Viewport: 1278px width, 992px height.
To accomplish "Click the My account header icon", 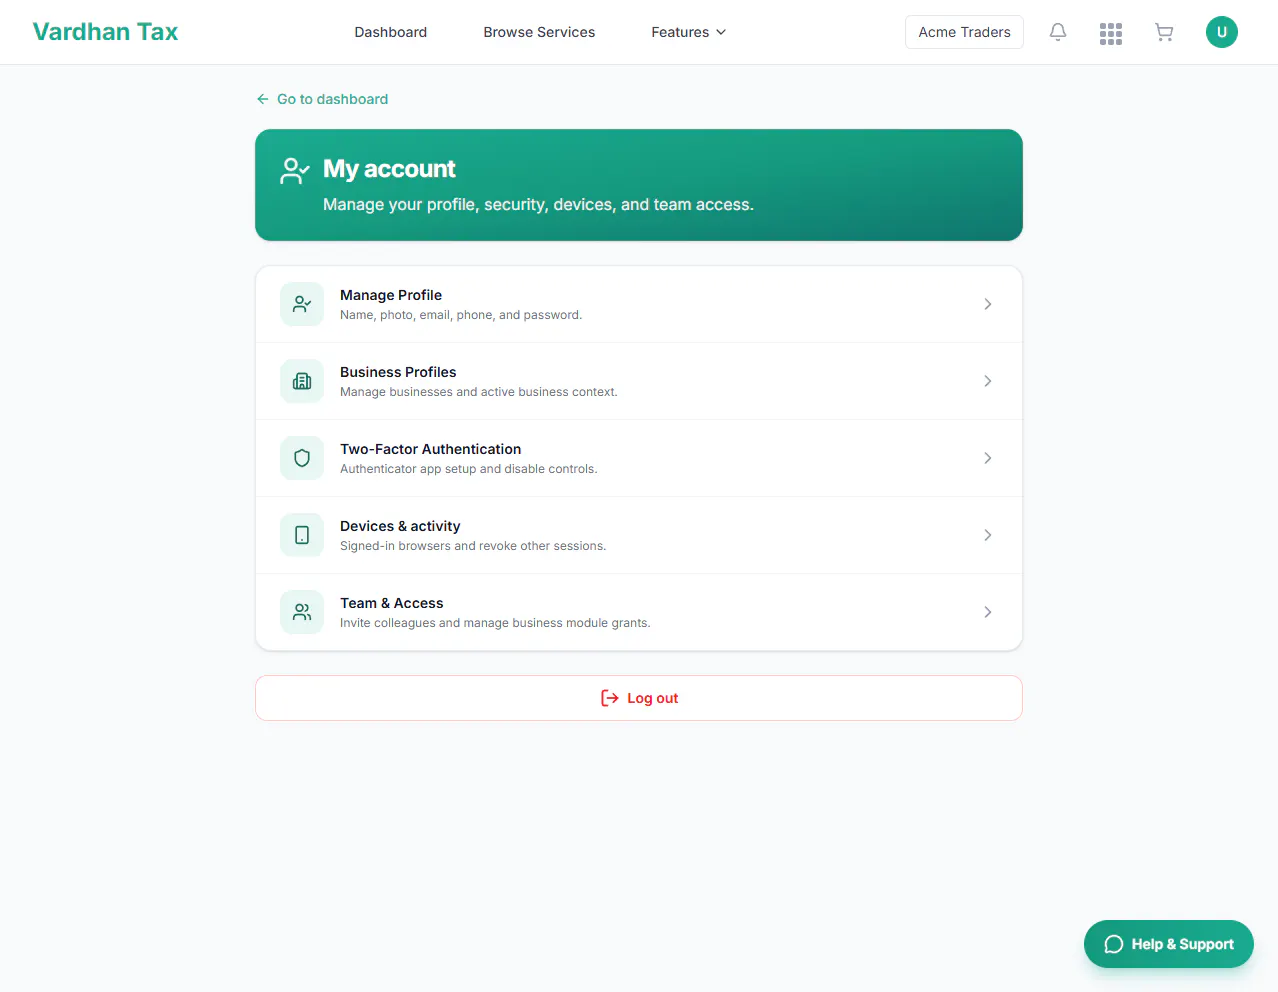I will 295,171.
